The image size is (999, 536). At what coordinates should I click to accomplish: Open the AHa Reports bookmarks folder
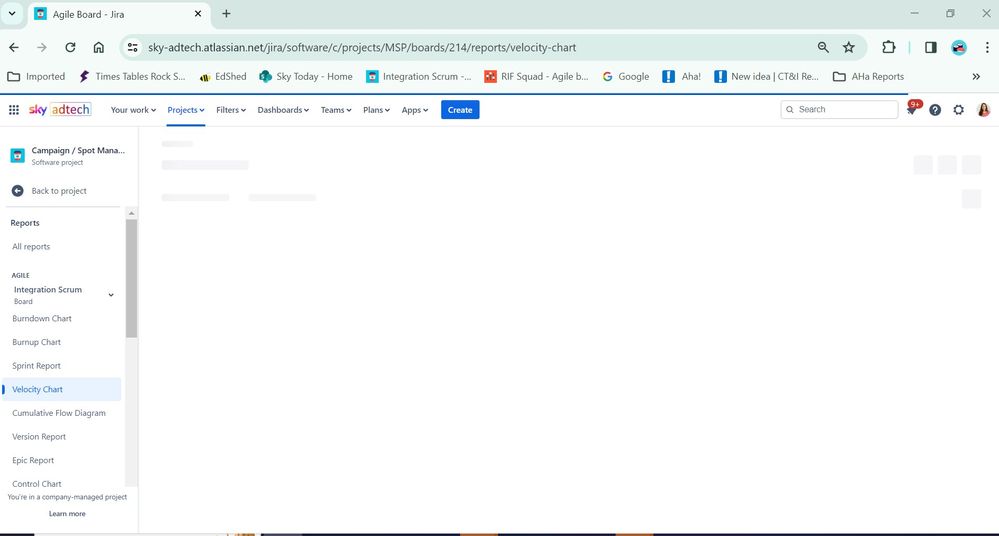click(868, 76)
